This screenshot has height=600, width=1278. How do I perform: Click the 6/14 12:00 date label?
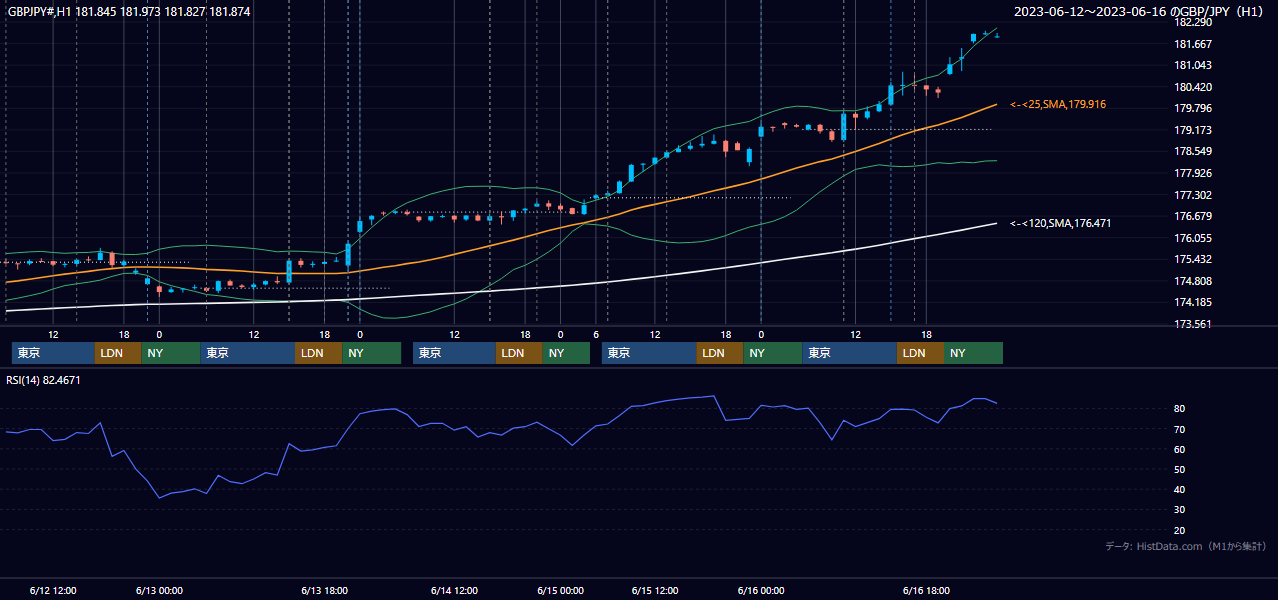tap(453, 591)
